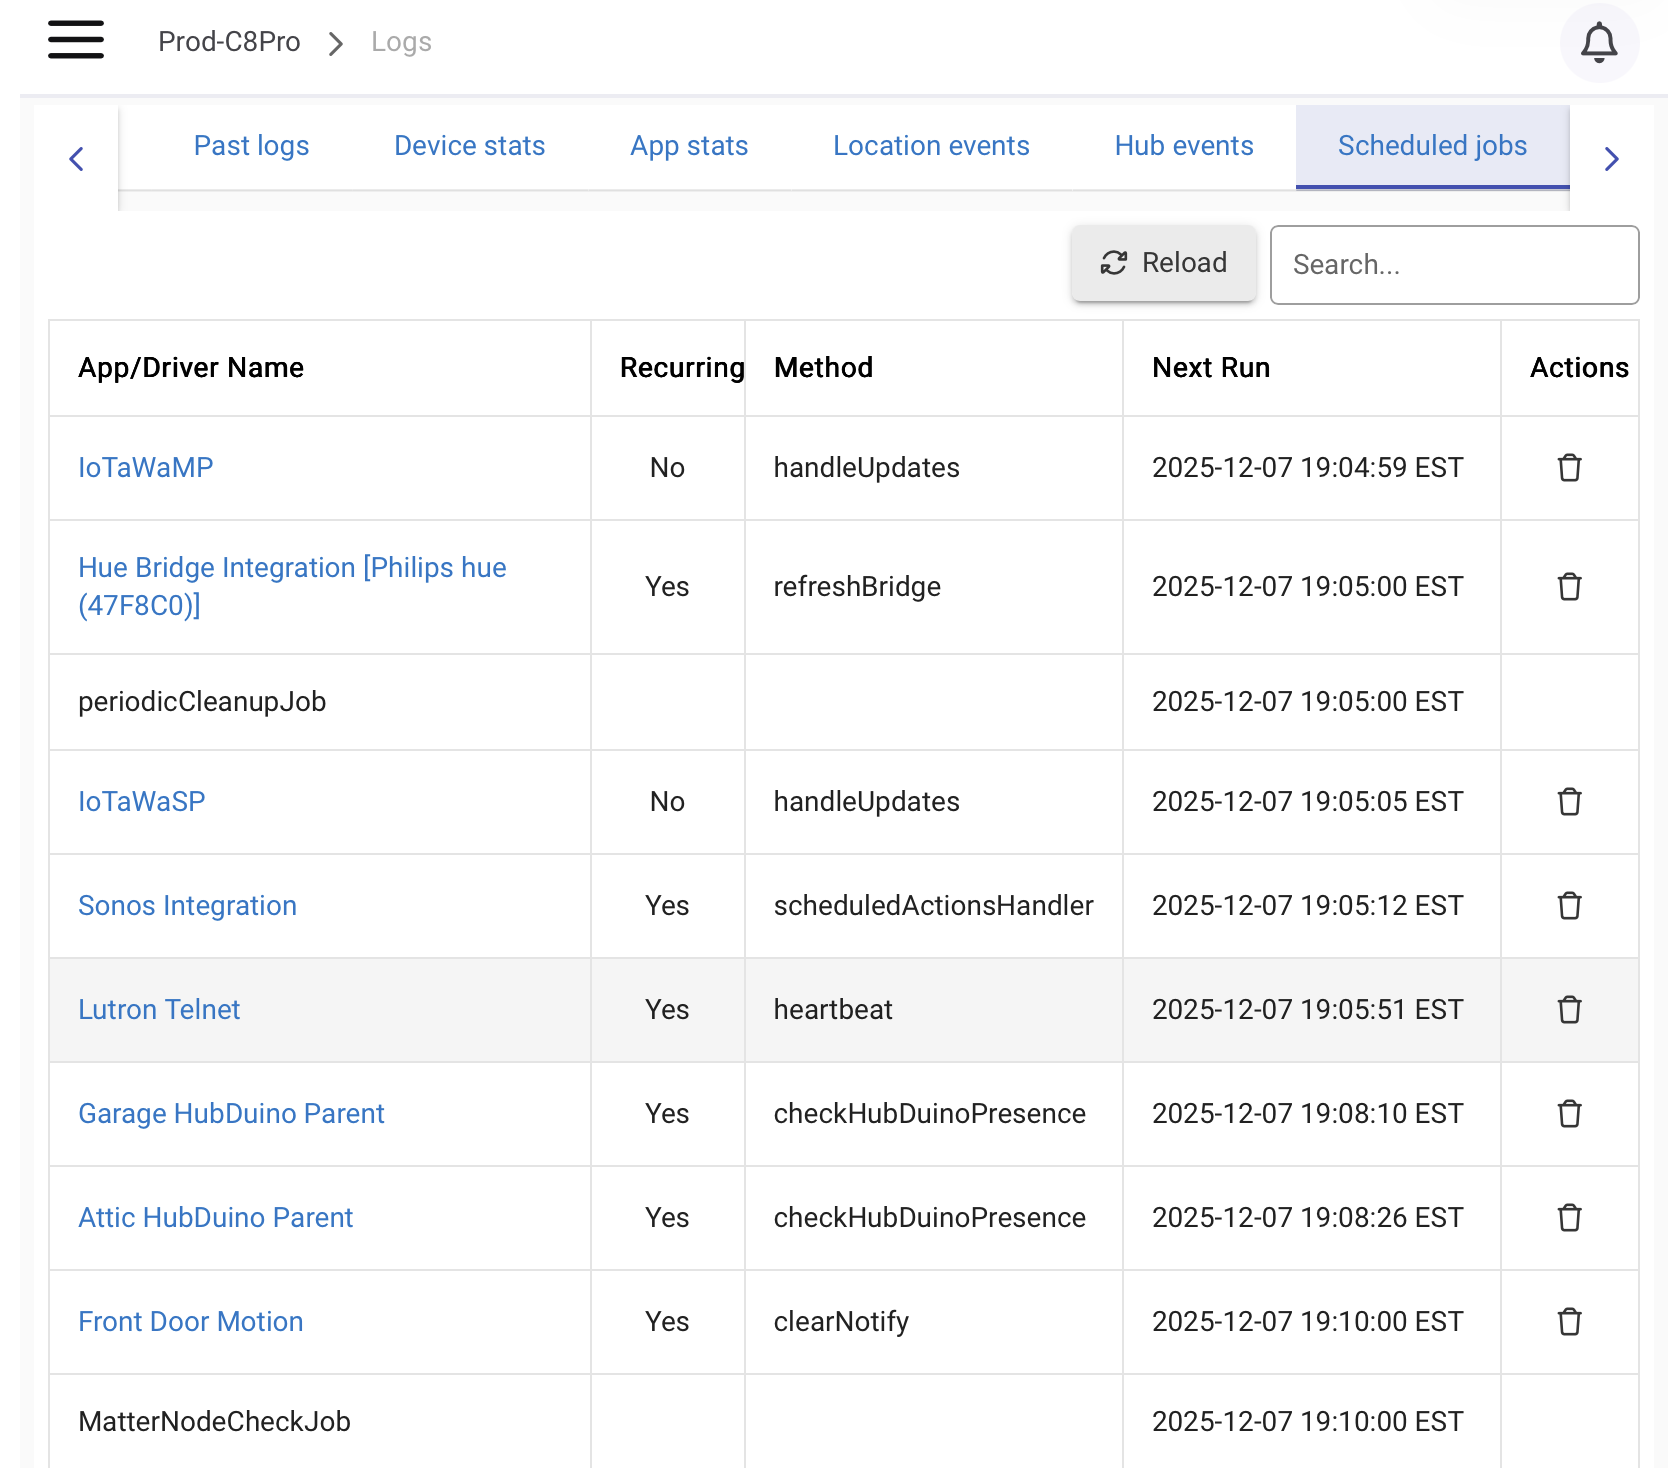Delete the IoTaWaMP handleUpdates scheduled job
This screenshot has width=1668, height=1468.
click(1569, 468)
